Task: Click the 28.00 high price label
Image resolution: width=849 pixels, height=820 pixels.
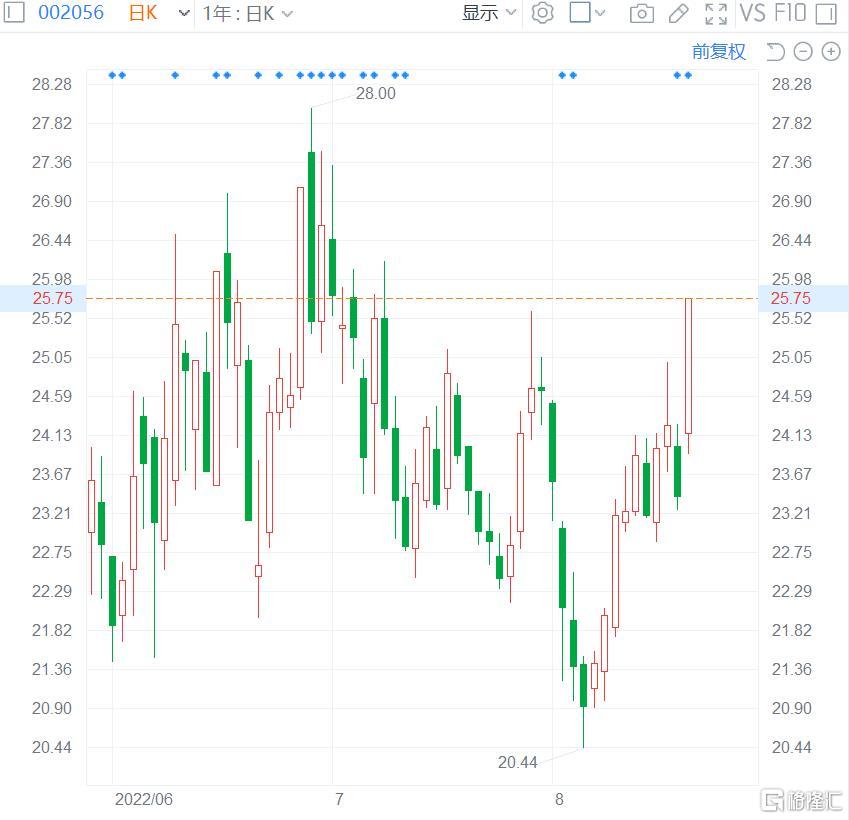Action: point(375,93)
